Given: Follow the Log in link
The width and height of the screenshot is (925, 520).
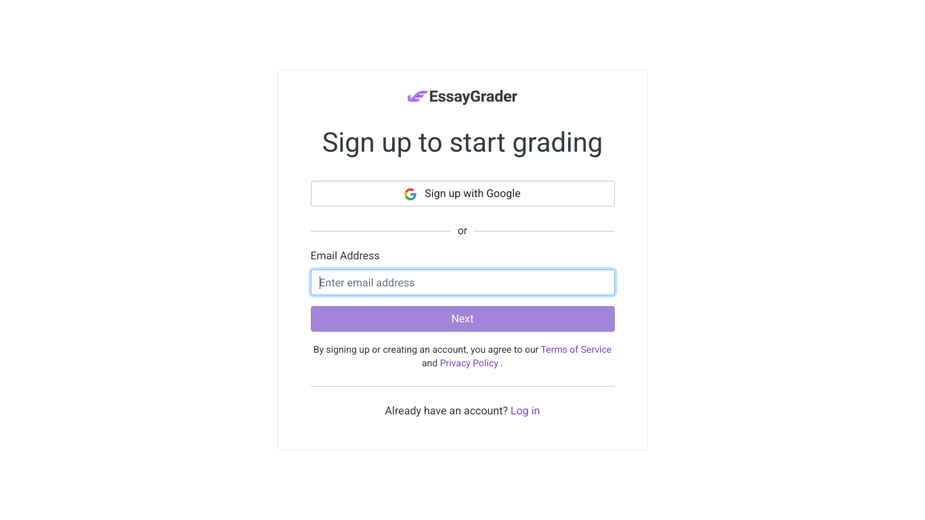Looking at the screenshot, I should click(525, 411).
